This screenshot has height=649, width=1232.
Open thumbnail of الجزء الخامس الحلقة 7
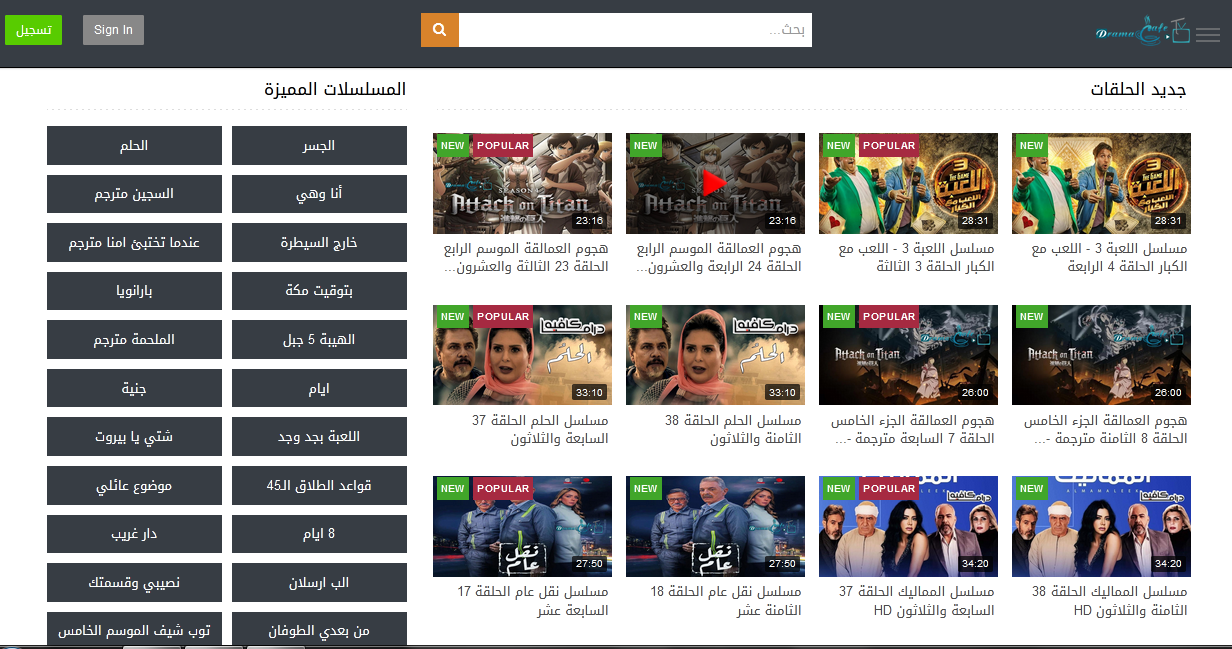coord(908,355)
